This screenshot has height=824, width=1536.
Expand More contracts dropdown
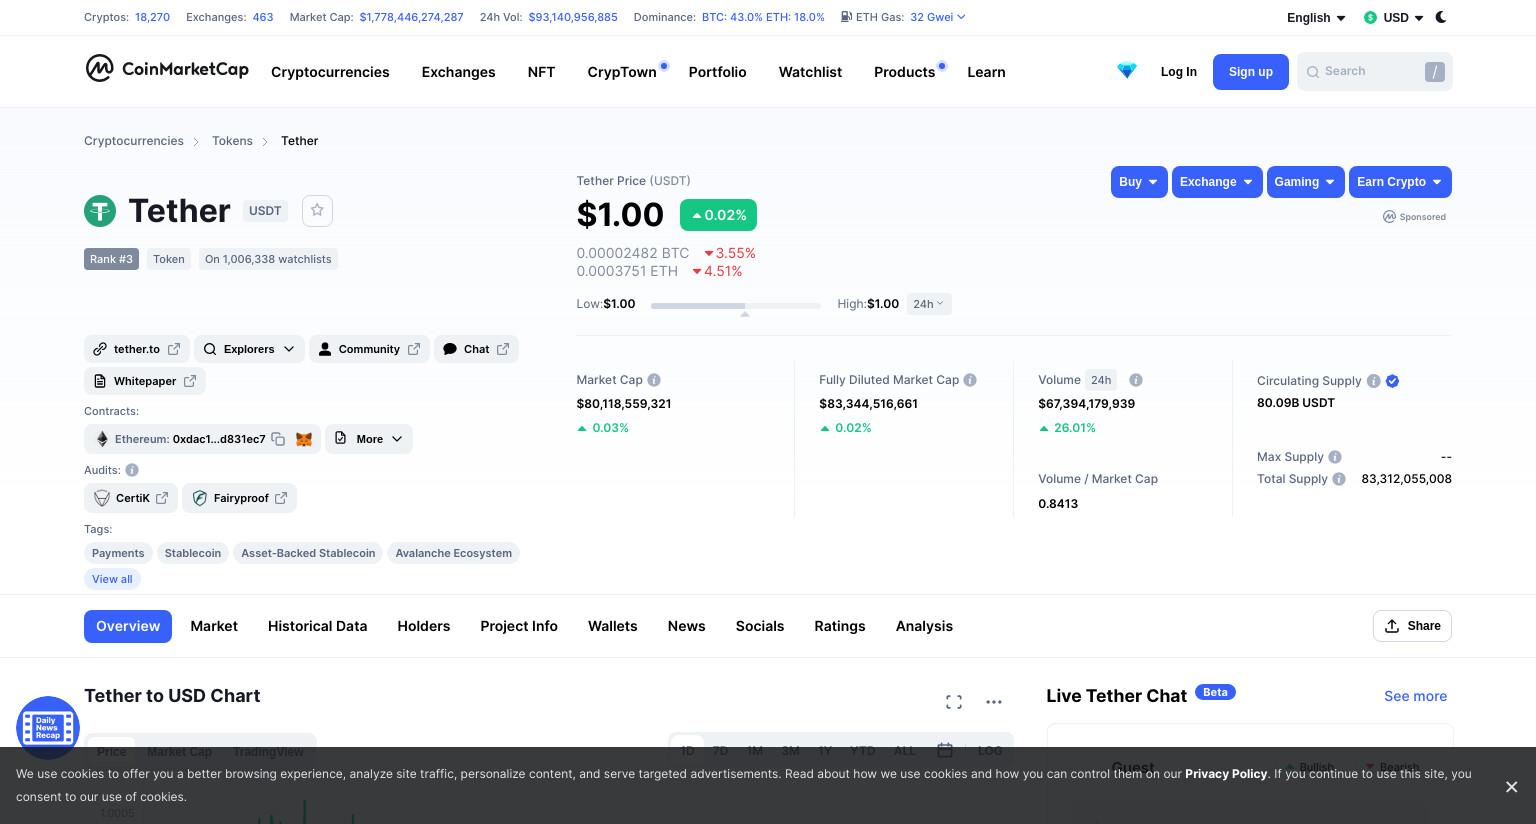369,439
